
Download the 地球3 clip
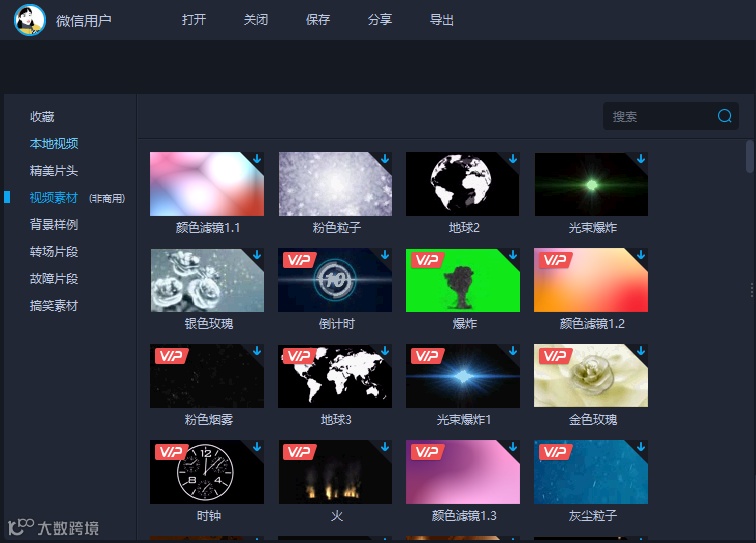(x=385, y=351)
